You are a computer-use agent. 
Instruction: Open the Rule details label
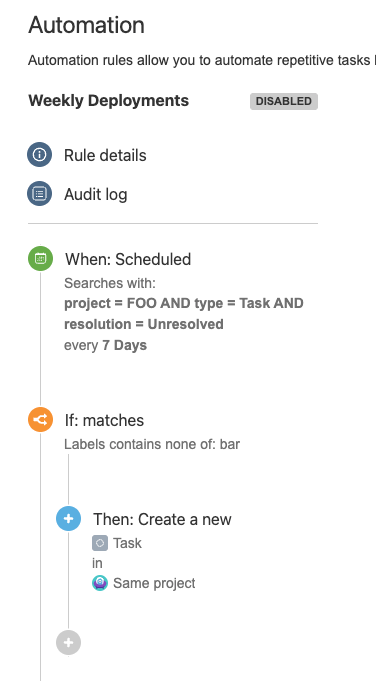[x=105, y=155]
